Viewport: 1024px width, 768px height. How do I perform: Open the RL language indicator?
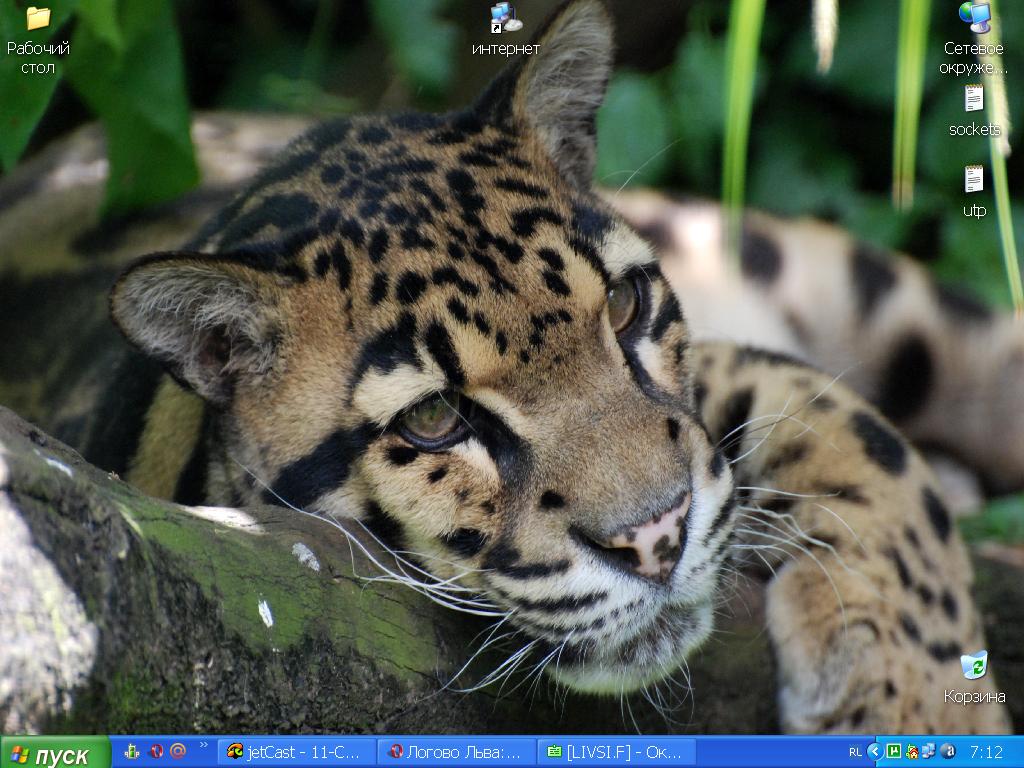pos(855,751)
